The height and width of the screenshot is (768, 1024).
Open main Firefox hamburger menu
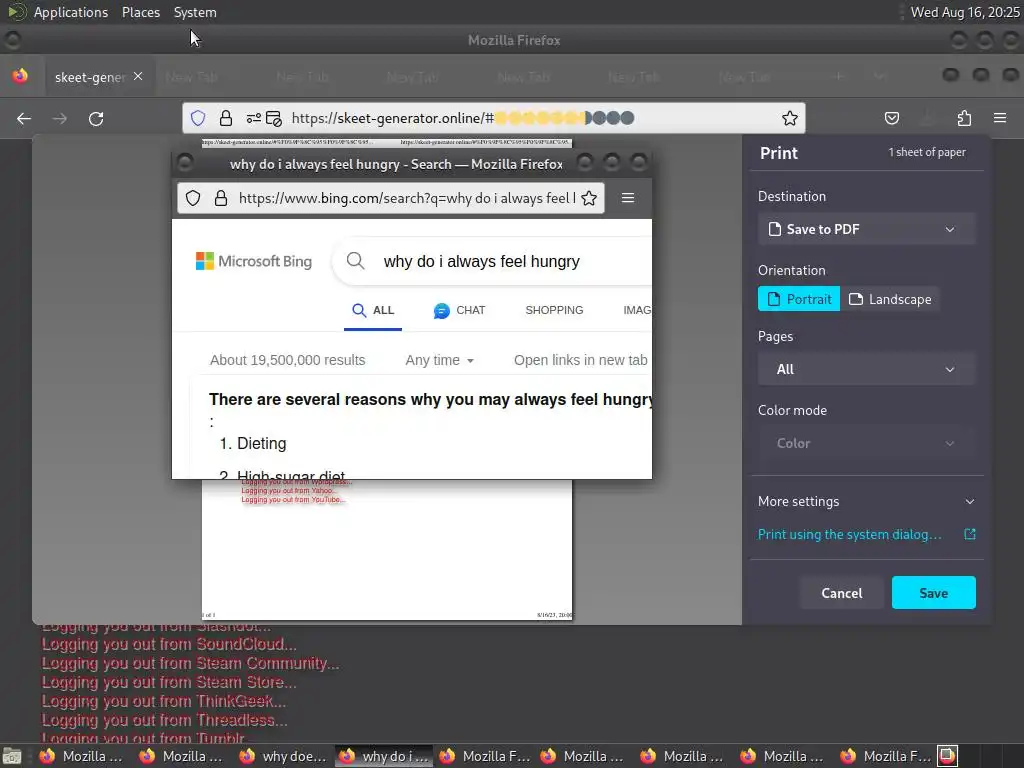tap(1000, 118)
